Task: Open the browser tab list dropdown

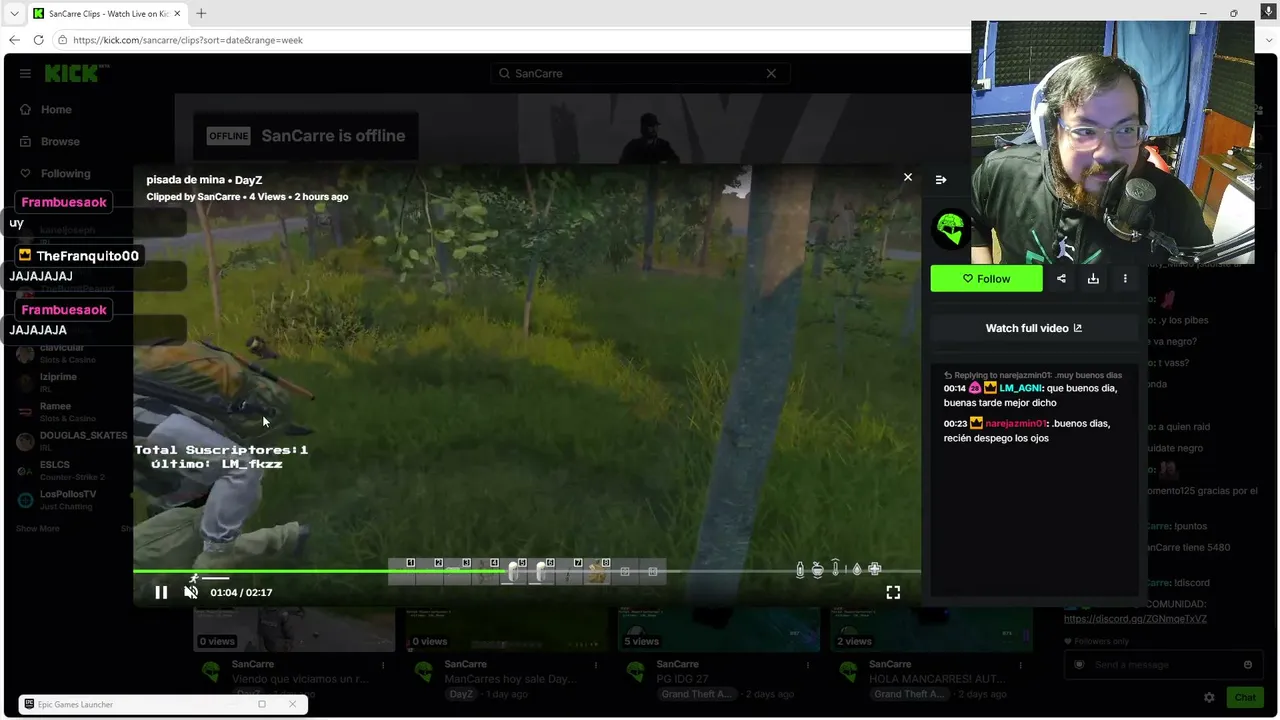Action: coord(14,14)
